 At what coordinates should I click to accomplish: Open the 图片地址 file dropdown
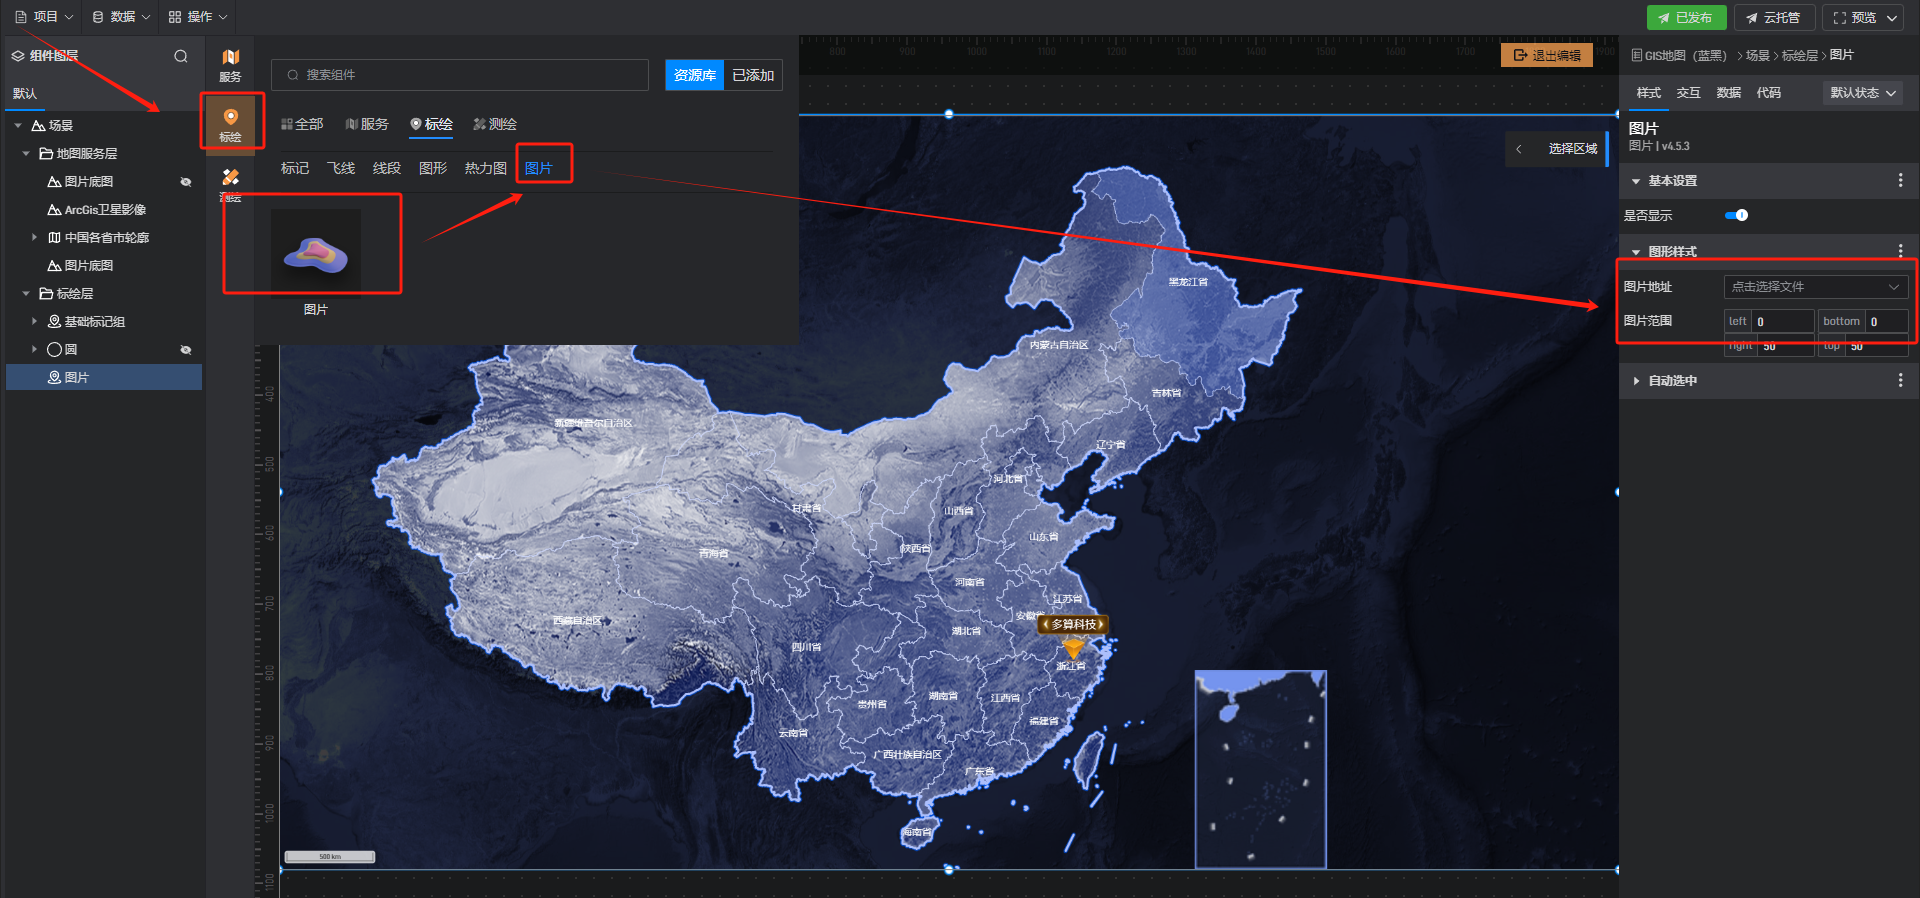coord(1816,286)
